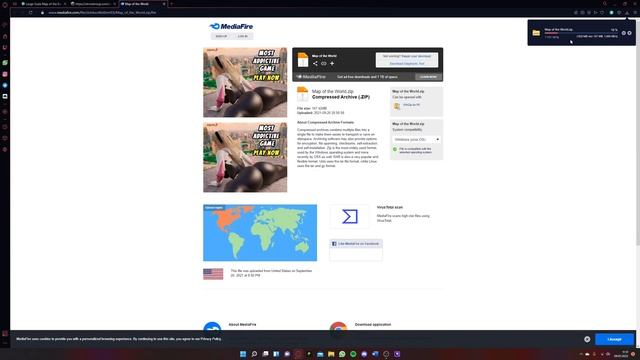
Task: Click the United States flag image
Action: pos(213,274)
